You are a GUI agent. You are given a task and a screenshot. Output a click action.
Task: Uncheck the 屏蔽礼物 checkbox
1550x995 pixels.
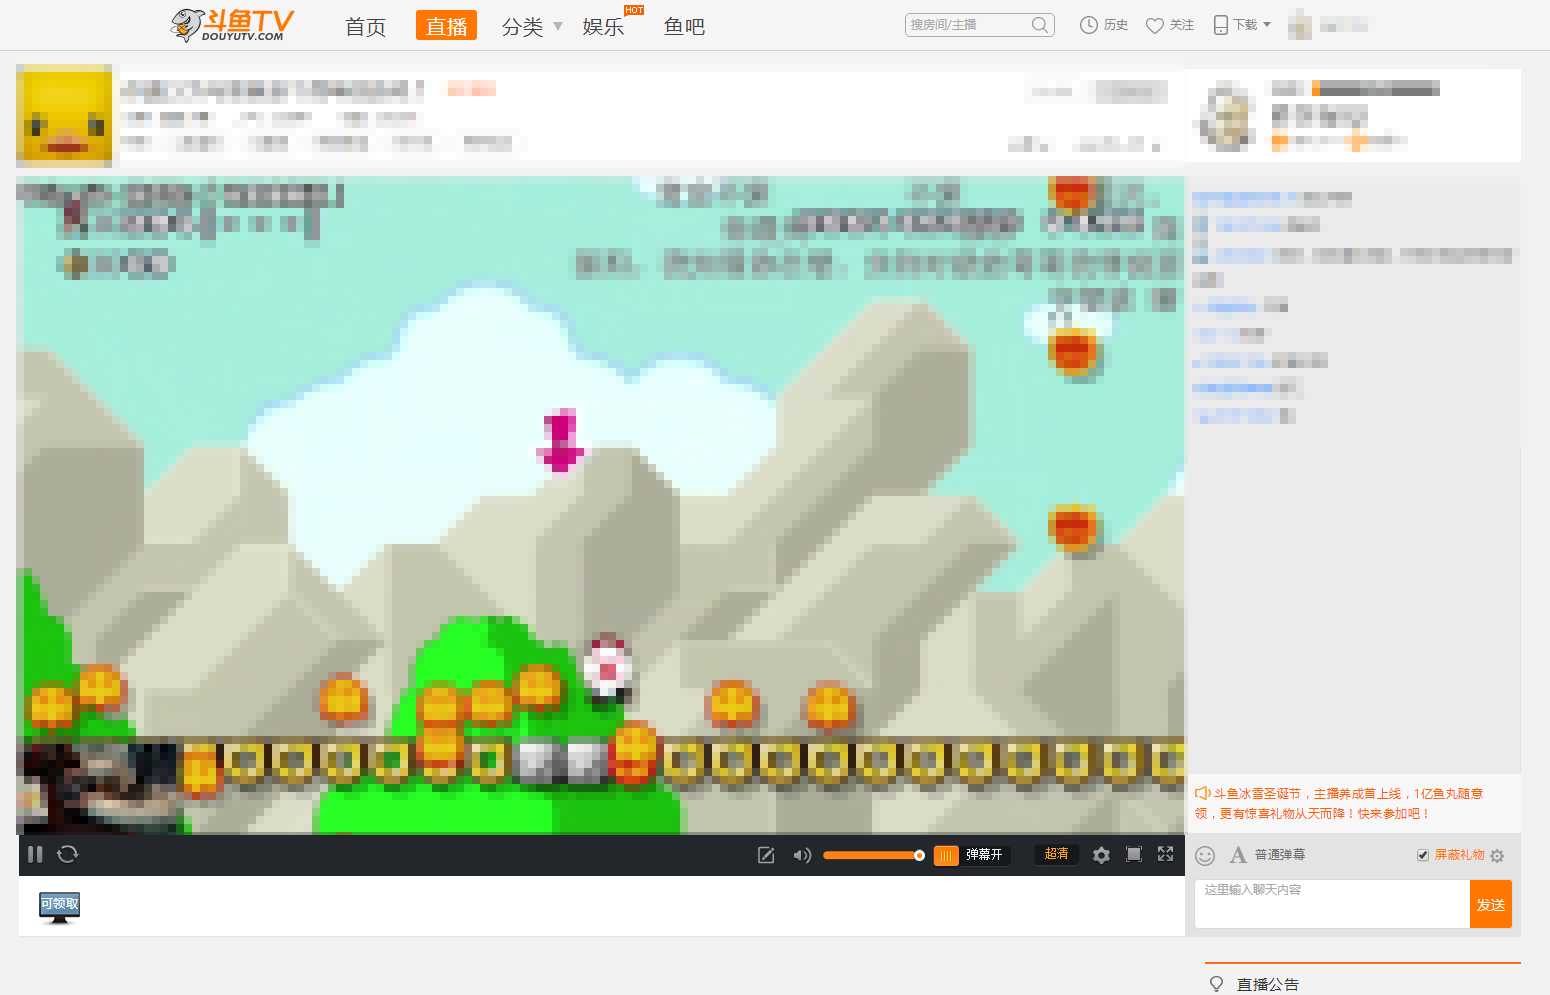pyautogui.click(x=1423, y=855)
